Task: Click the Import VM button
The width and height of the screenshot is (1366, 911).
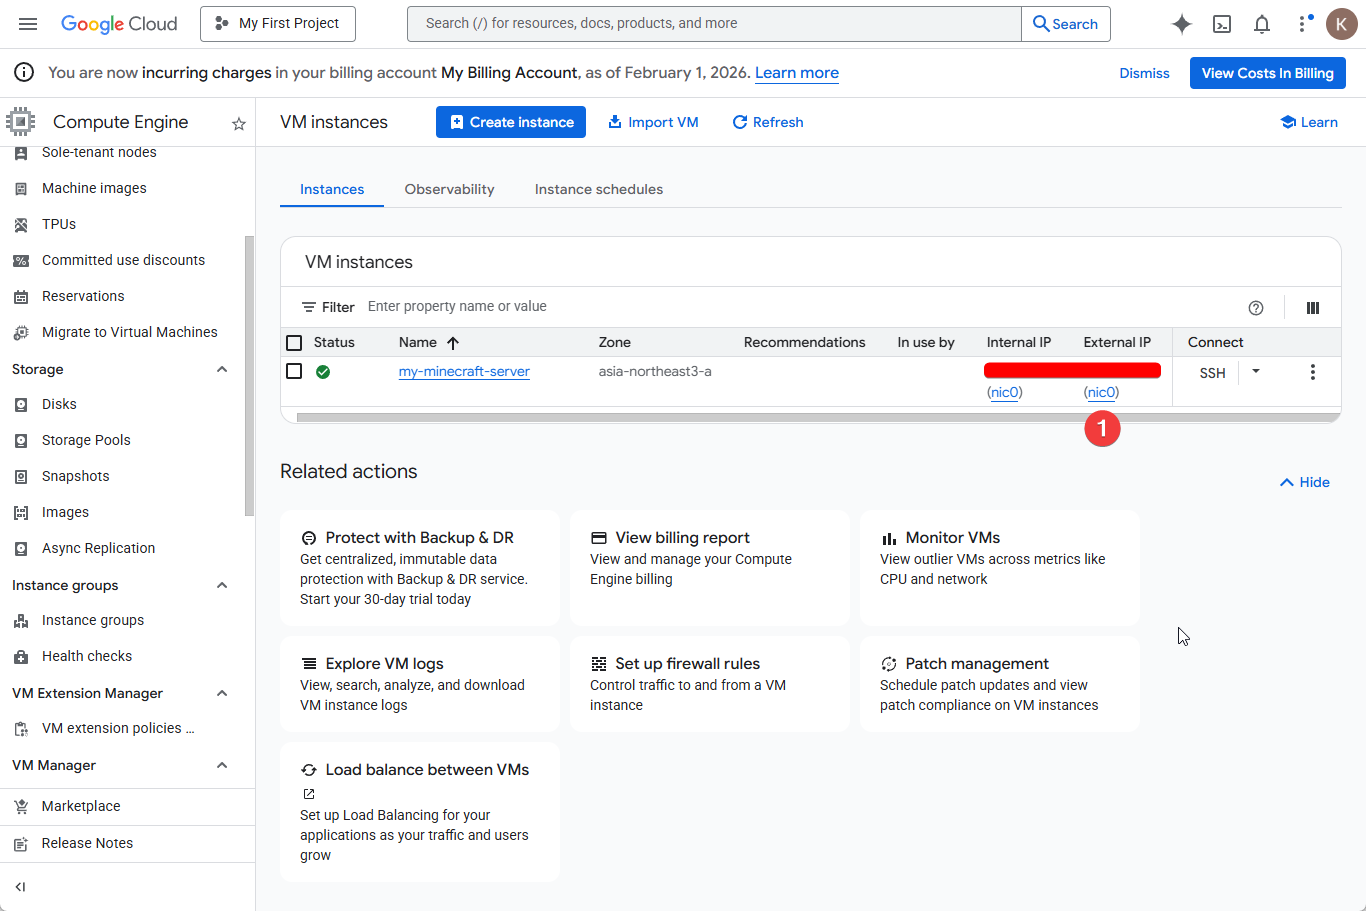Action: 653,122
